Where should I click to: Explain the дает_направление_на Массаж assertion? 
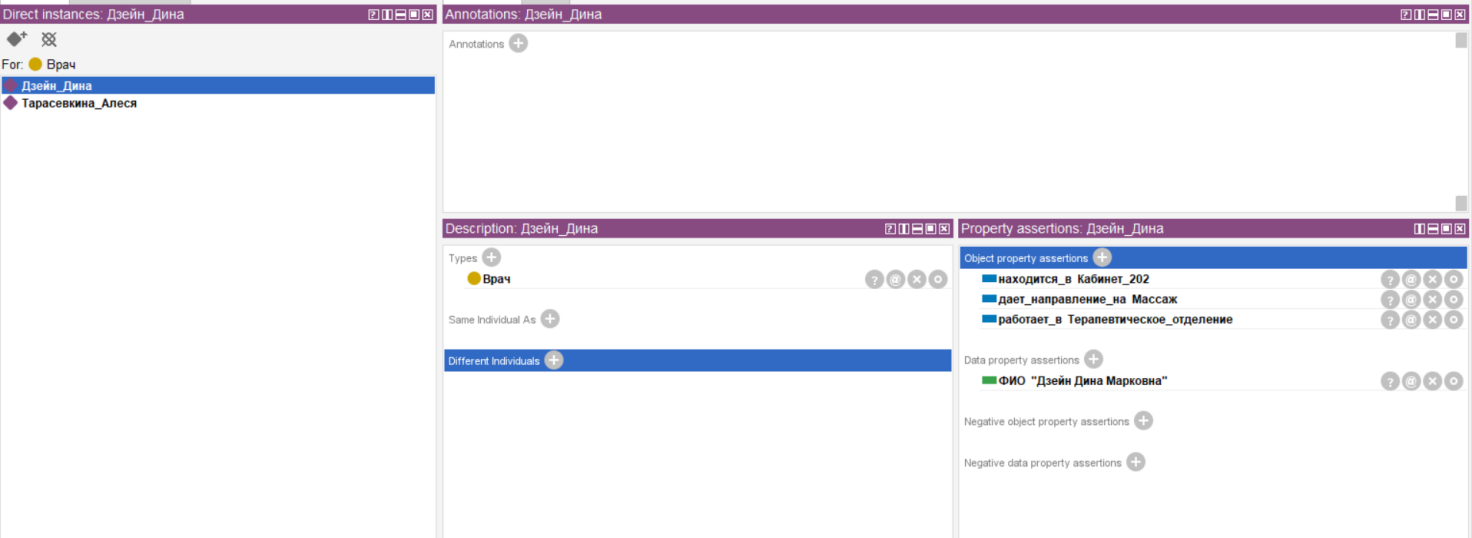point(1390,300)
